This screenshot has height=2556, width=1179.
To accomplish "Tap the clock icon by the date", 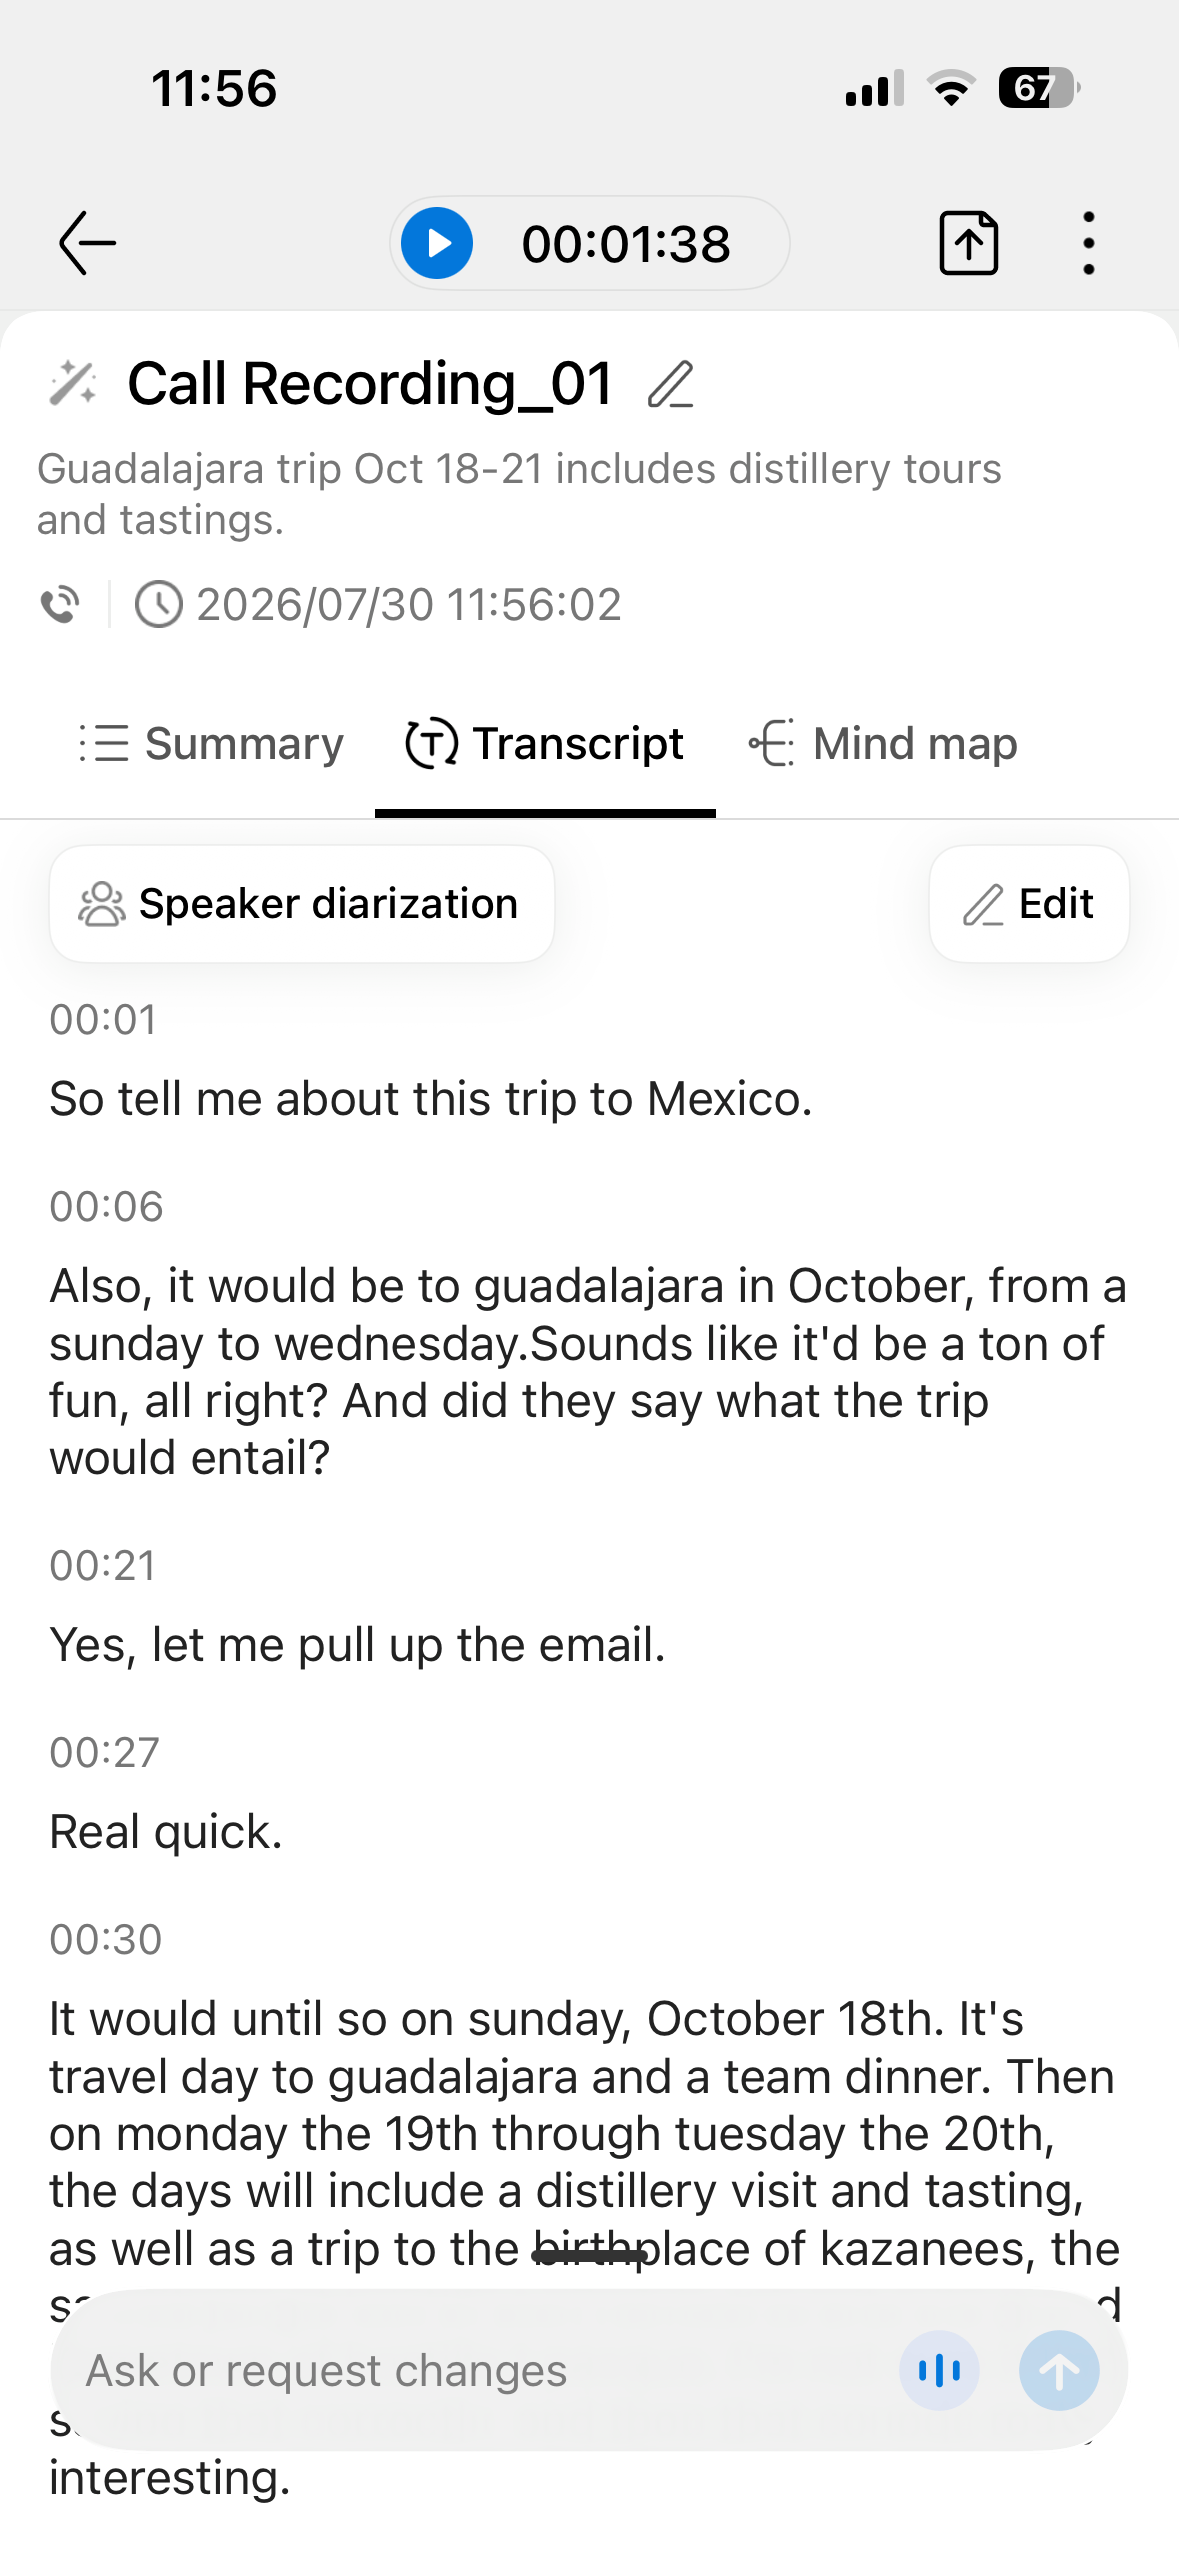I will [158, 604].
